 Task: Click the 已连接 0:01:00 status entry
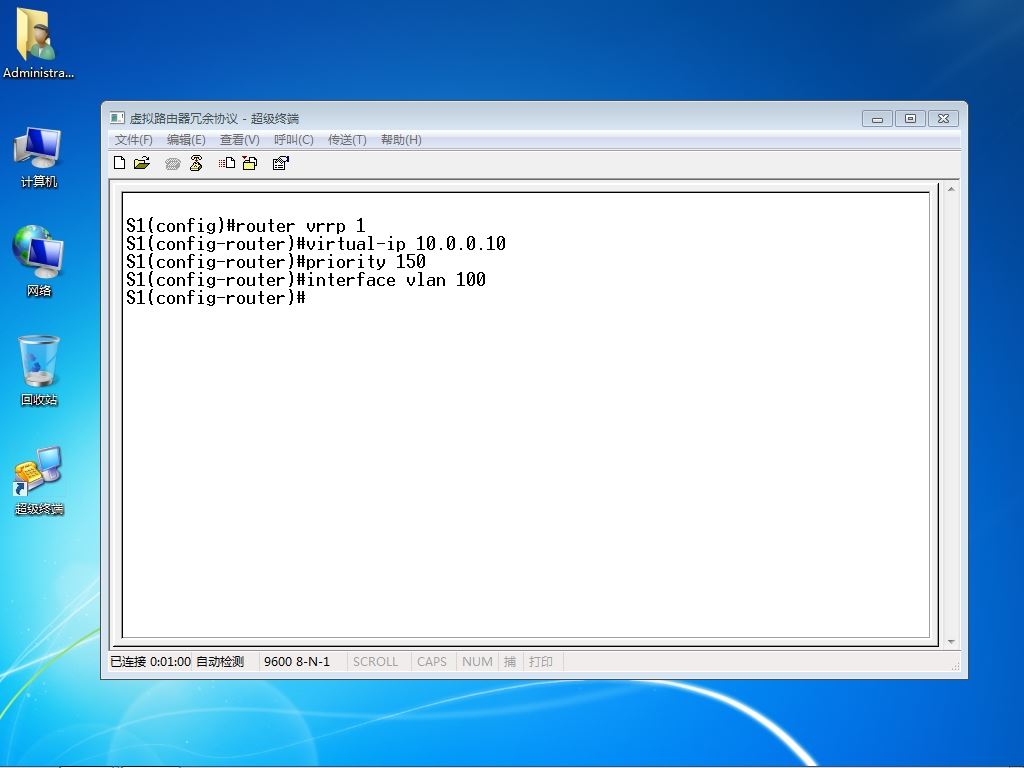click(x=150, y=662)
